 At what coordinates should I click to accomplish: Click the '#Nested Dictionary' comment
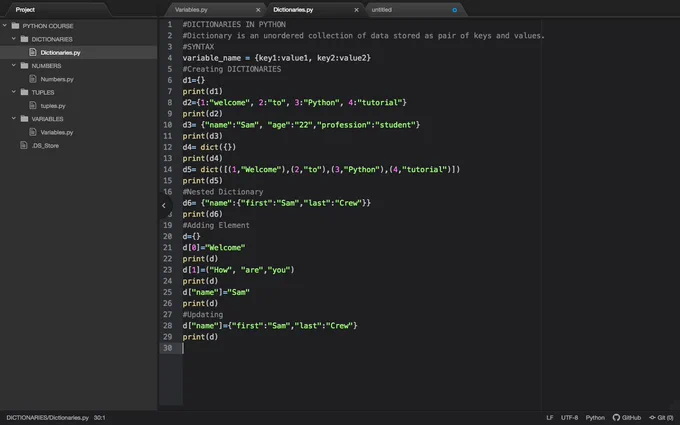coord(223,192)
